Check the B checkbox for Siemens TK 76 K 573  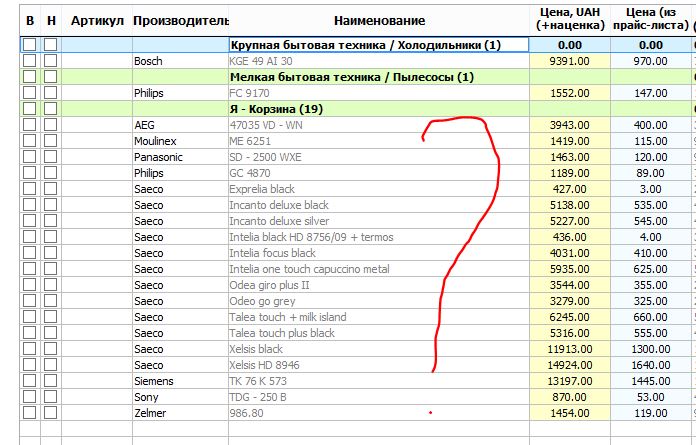point(30,381)
